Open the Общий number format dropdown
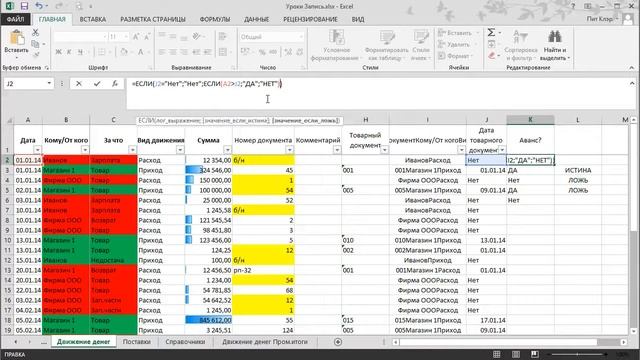640x360 pixels. pyautogui.click(x=301, y=37)
